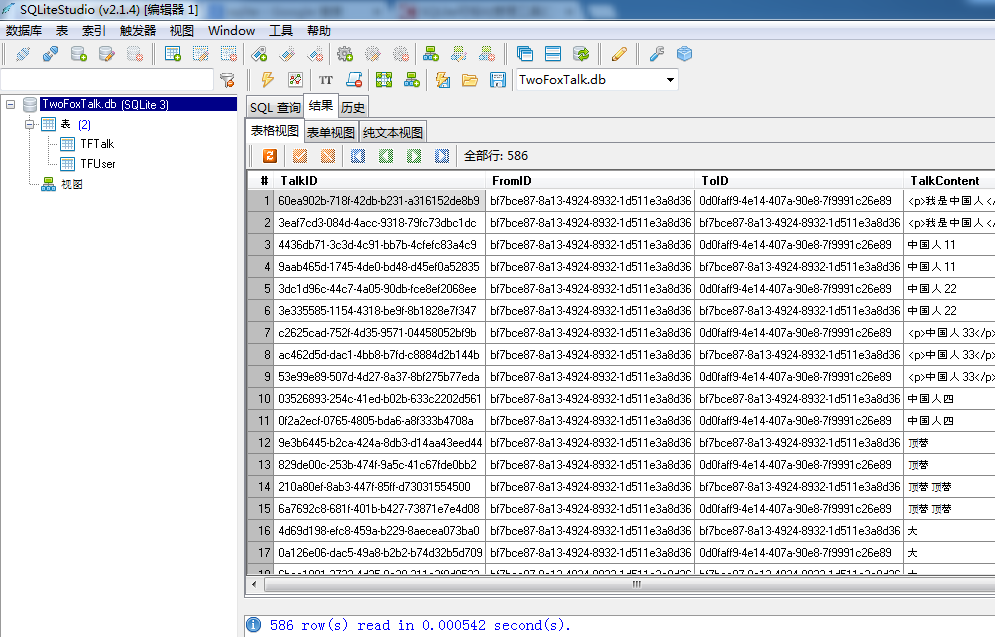Click the Rollback changes X icon

pyautogui.click(x=328, y=156)
